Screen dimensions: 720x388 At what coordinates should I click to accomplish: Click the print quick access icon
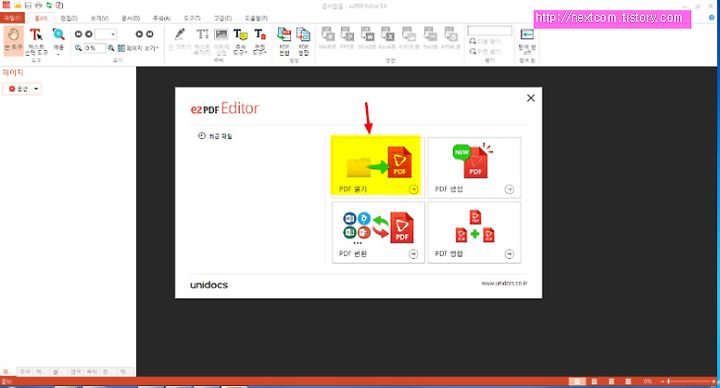pos(39,6)
